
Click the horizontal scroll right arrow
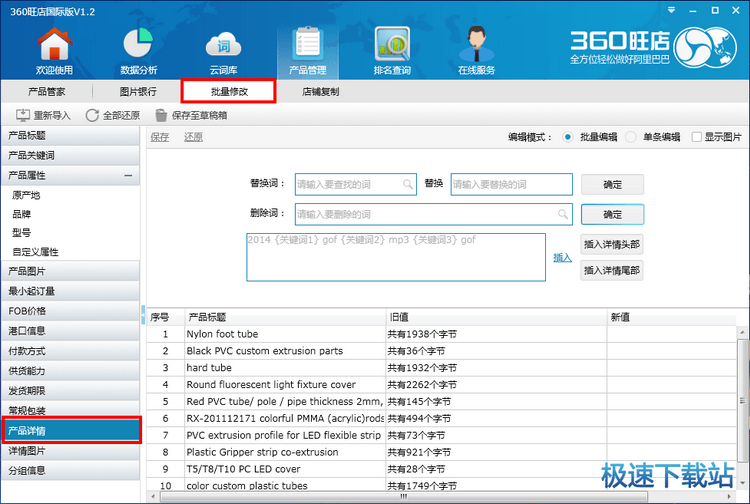tap(729, 497)
